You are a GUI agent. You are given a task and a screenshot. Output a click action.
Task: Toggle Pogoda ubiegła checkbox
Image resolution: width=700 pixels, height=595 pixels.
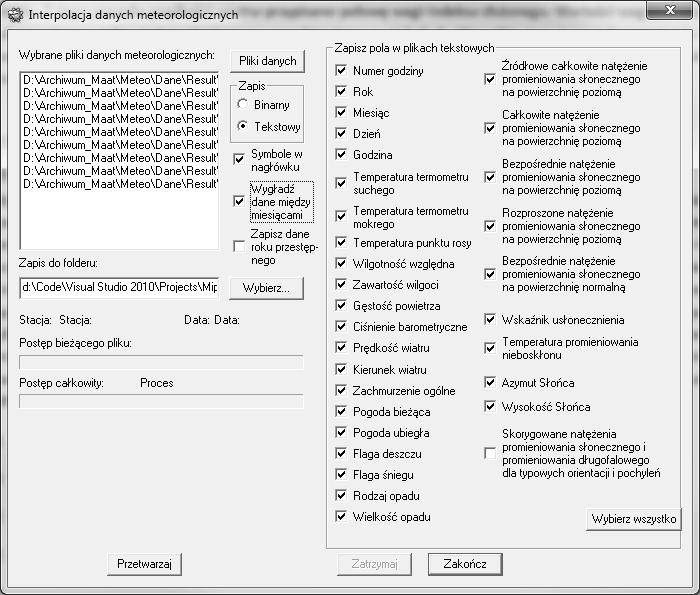(341, 432)
